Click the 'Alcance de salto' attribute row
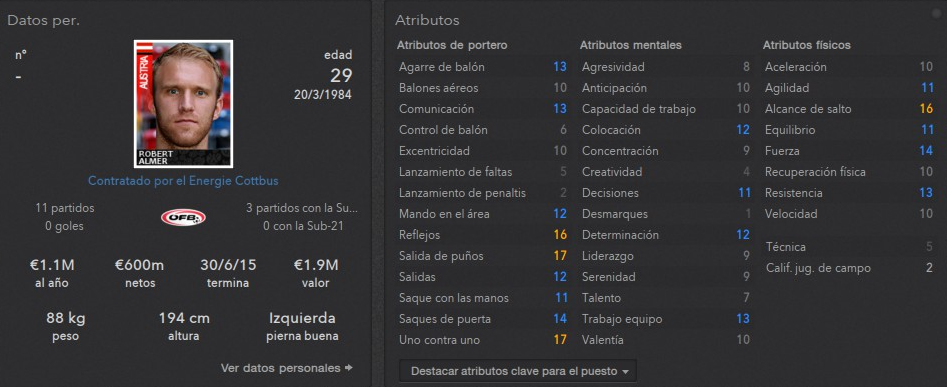This screenshot has height=387, width=947. click(849, 109)
